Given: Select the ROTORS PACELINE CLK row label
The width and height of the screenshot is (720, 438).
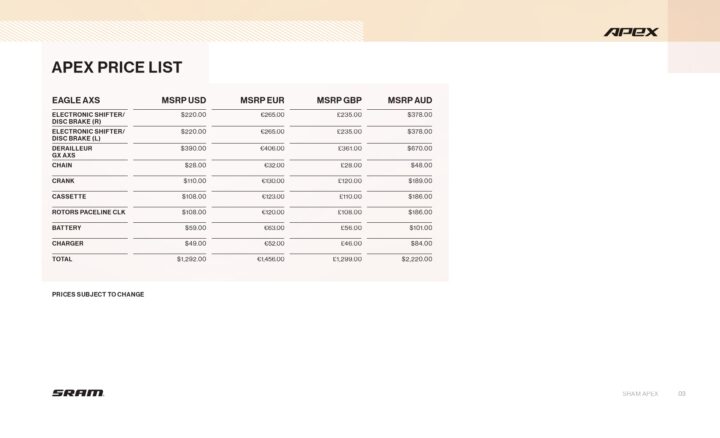Looking at the screenshot, I should [x=89, y=212].
